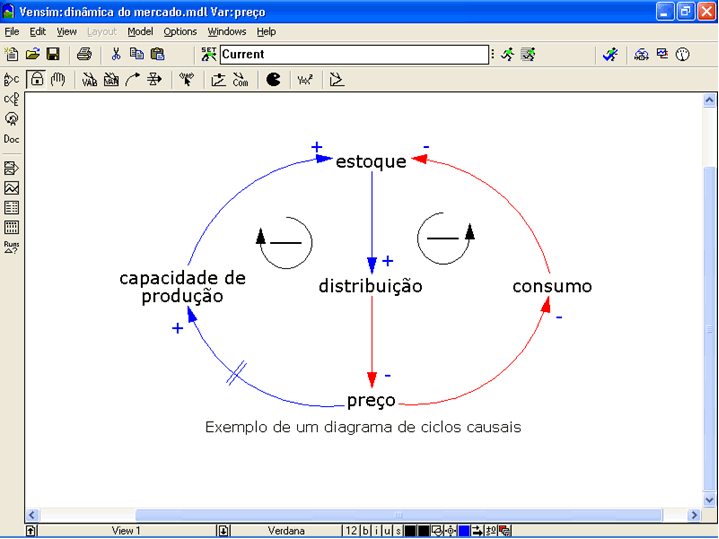Choose the Box Variable tool

pos(110,80)
